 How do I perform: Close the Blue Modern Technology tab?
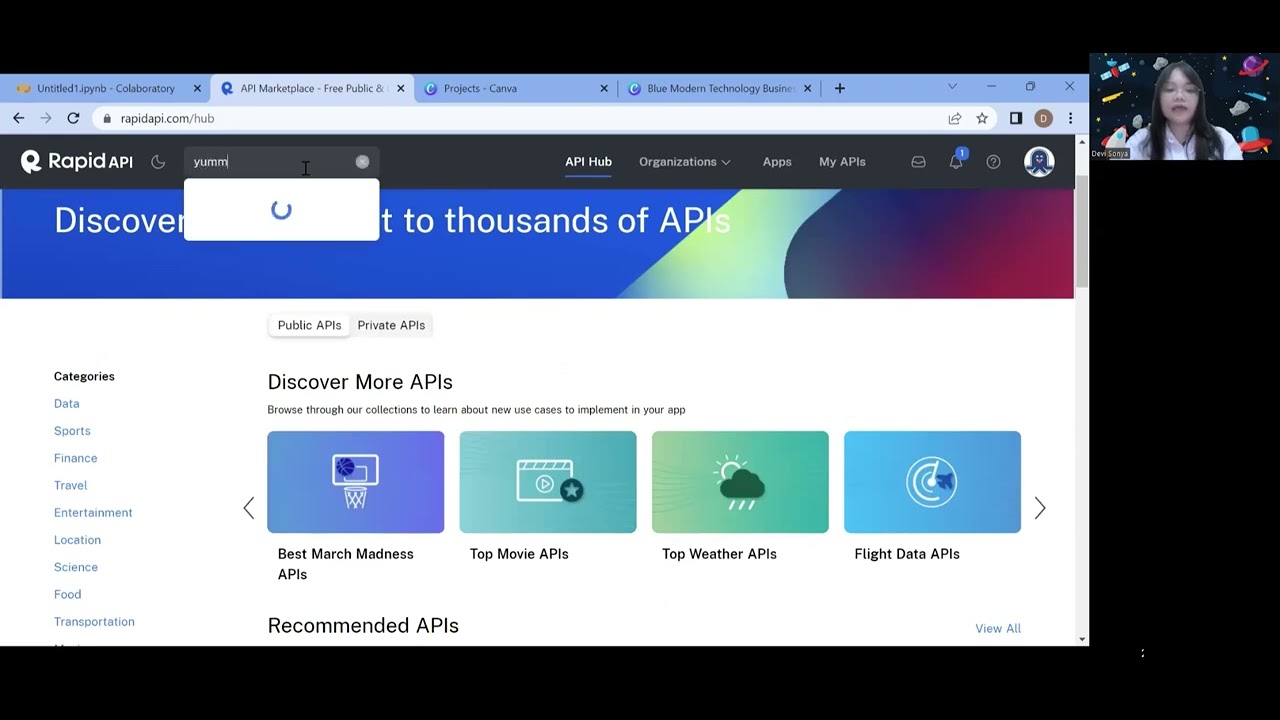[x=808, y=88]
